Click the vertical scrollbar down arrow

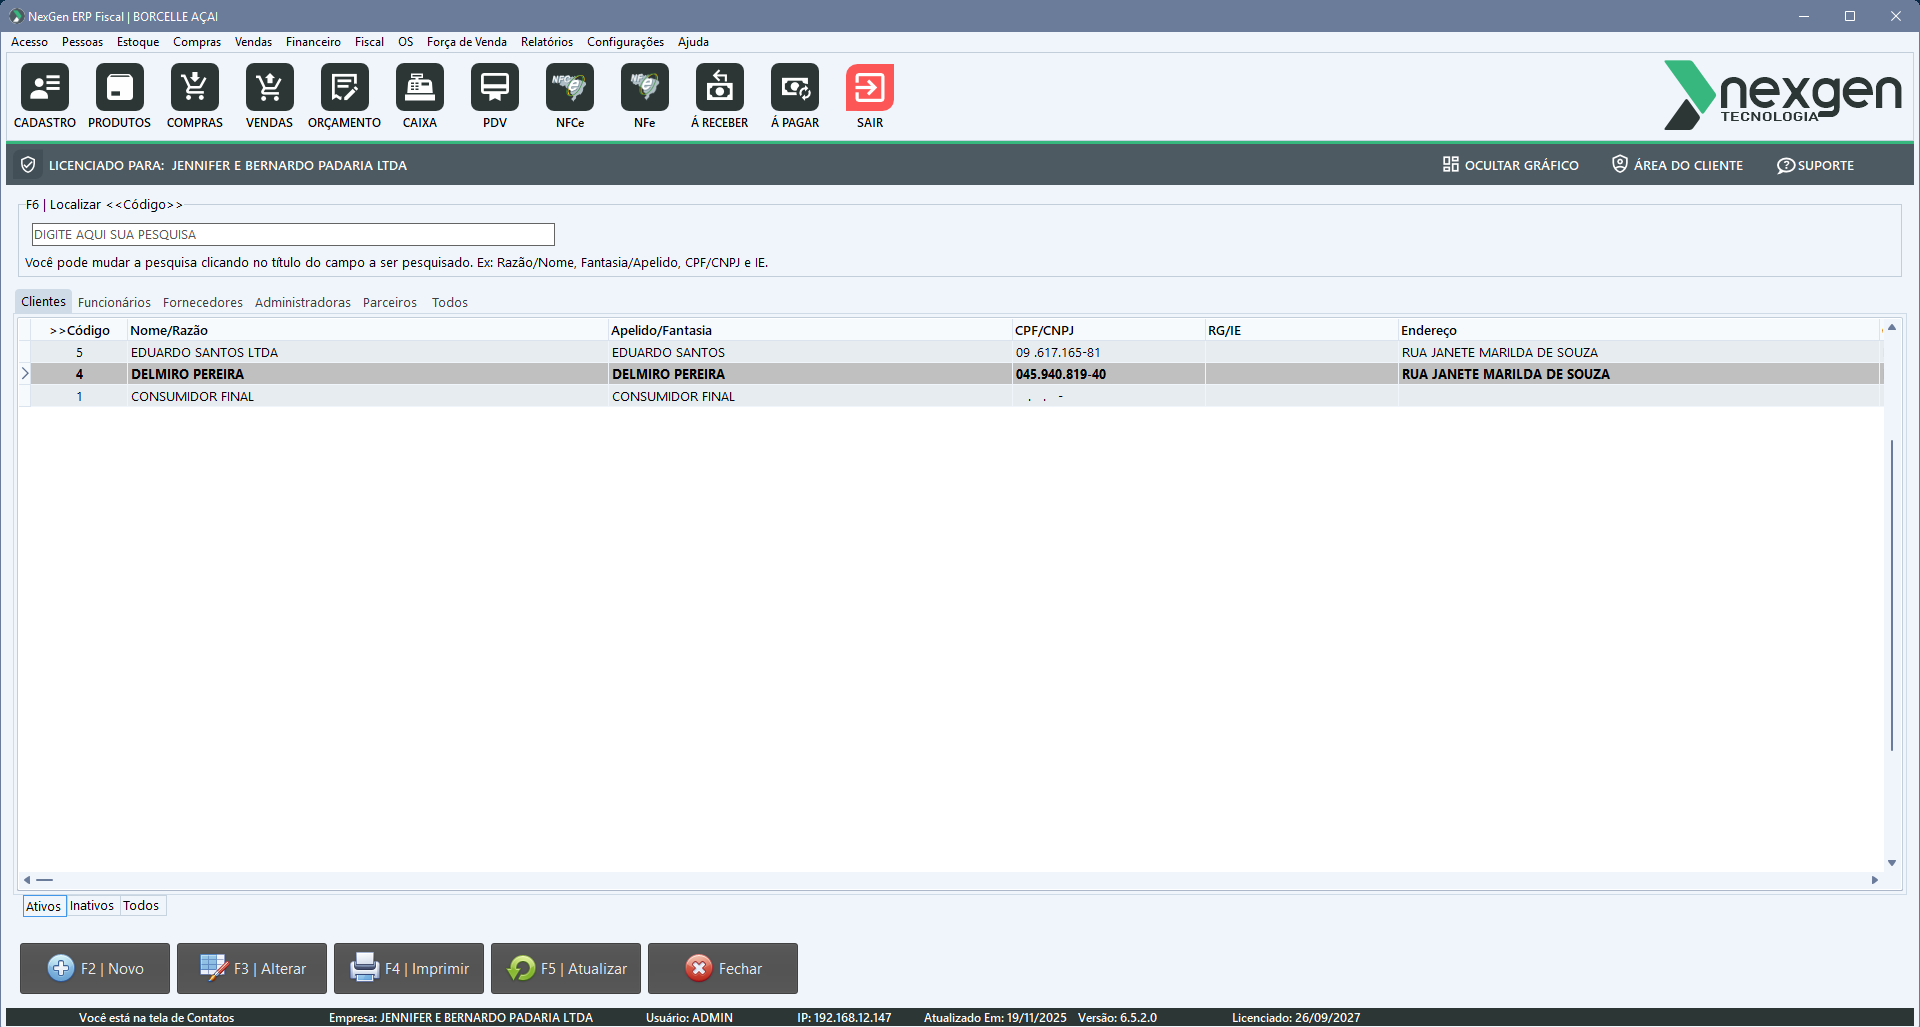1892,862
